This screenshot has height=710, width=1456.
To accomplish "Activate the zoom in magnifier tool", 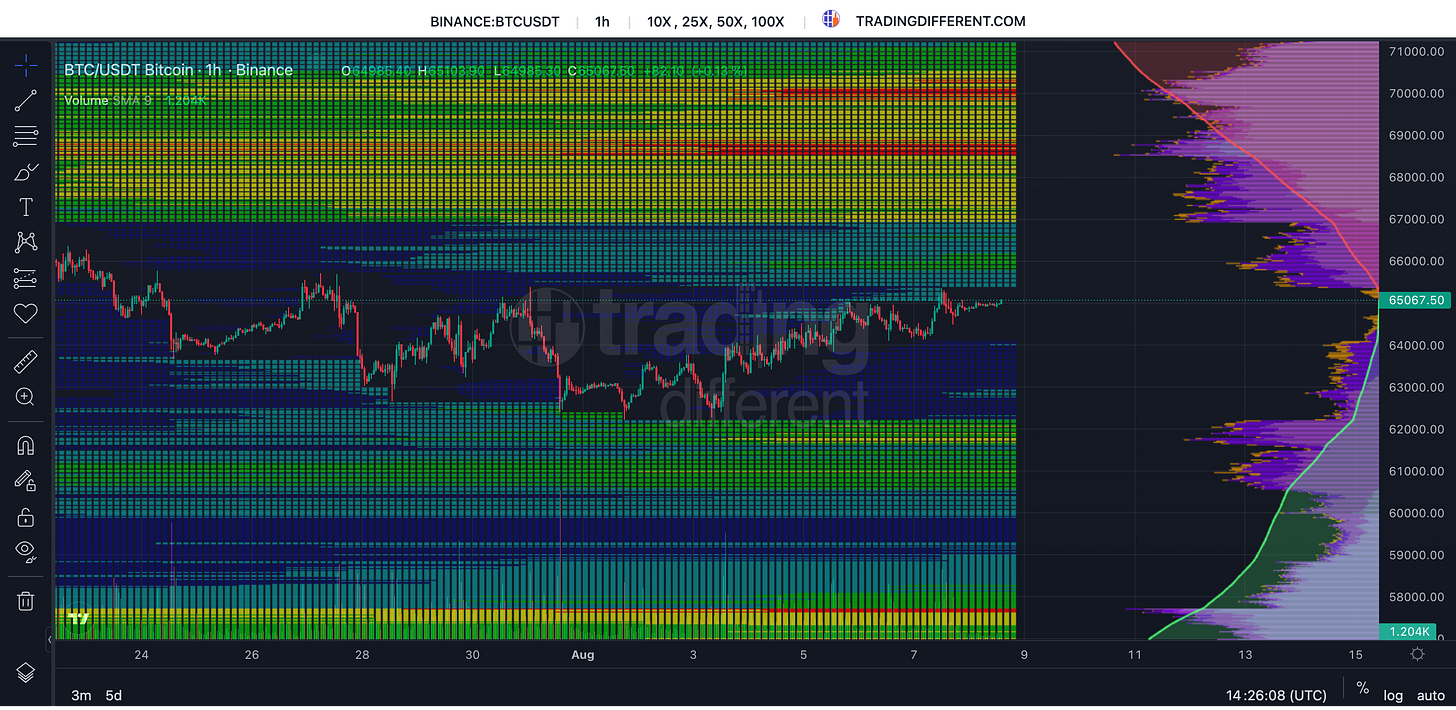I will tap(25, 397).
